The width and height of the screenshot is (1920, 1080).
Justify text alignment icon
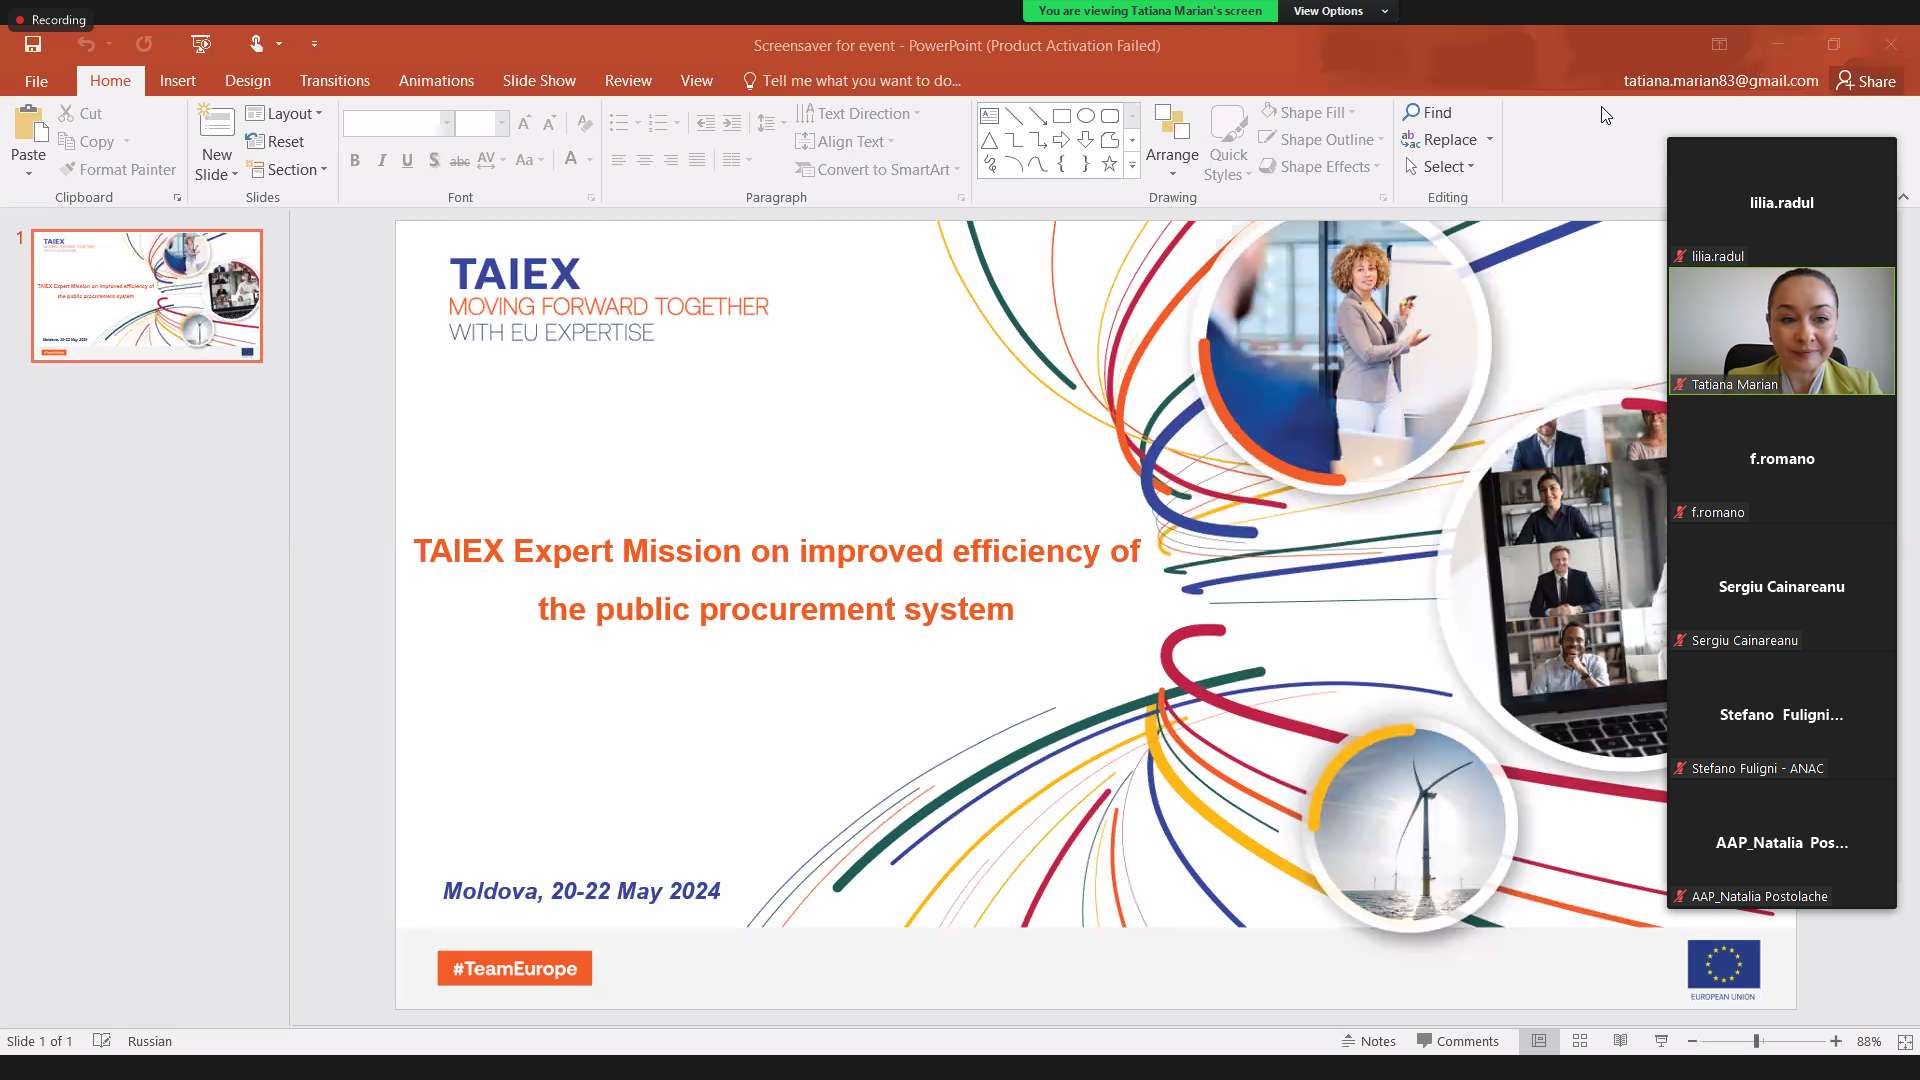point(697,160)
